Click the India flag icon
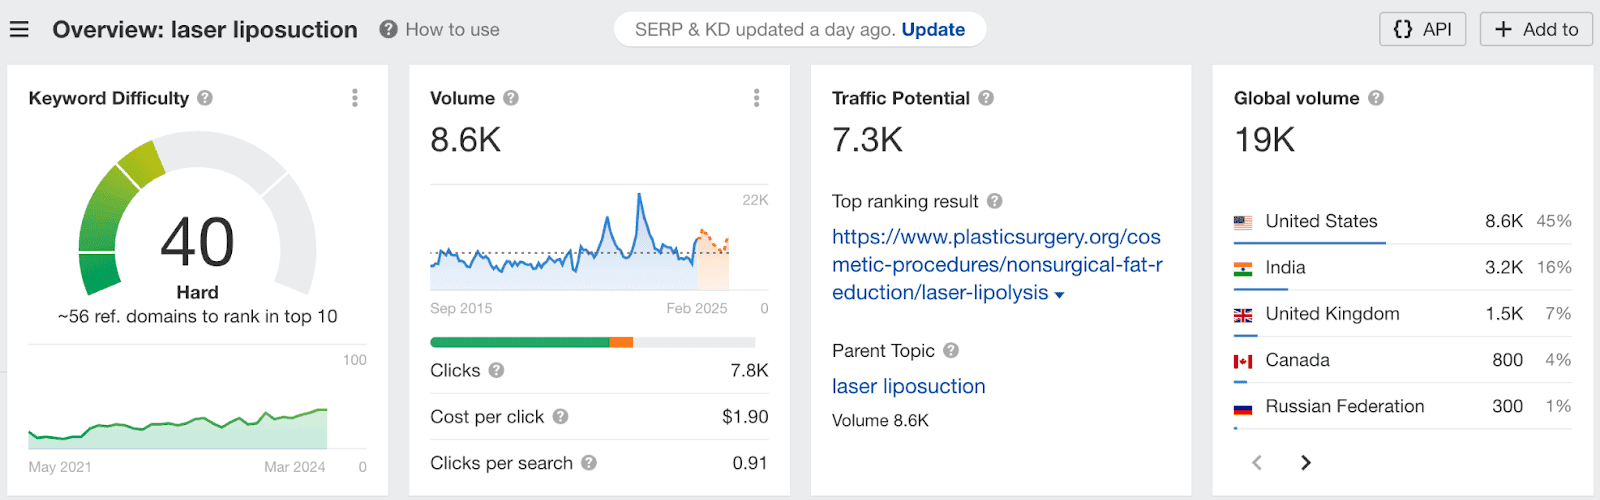 pos(1243,268)
